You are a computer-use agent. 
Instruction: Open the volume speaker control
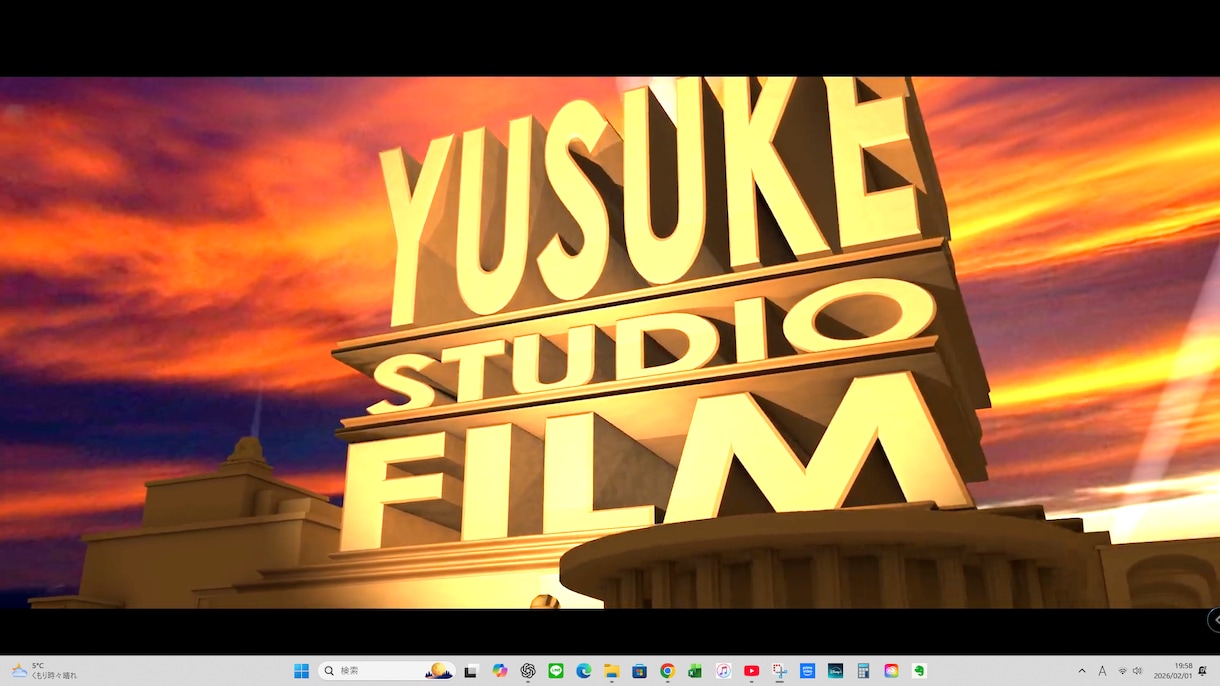1137,671
